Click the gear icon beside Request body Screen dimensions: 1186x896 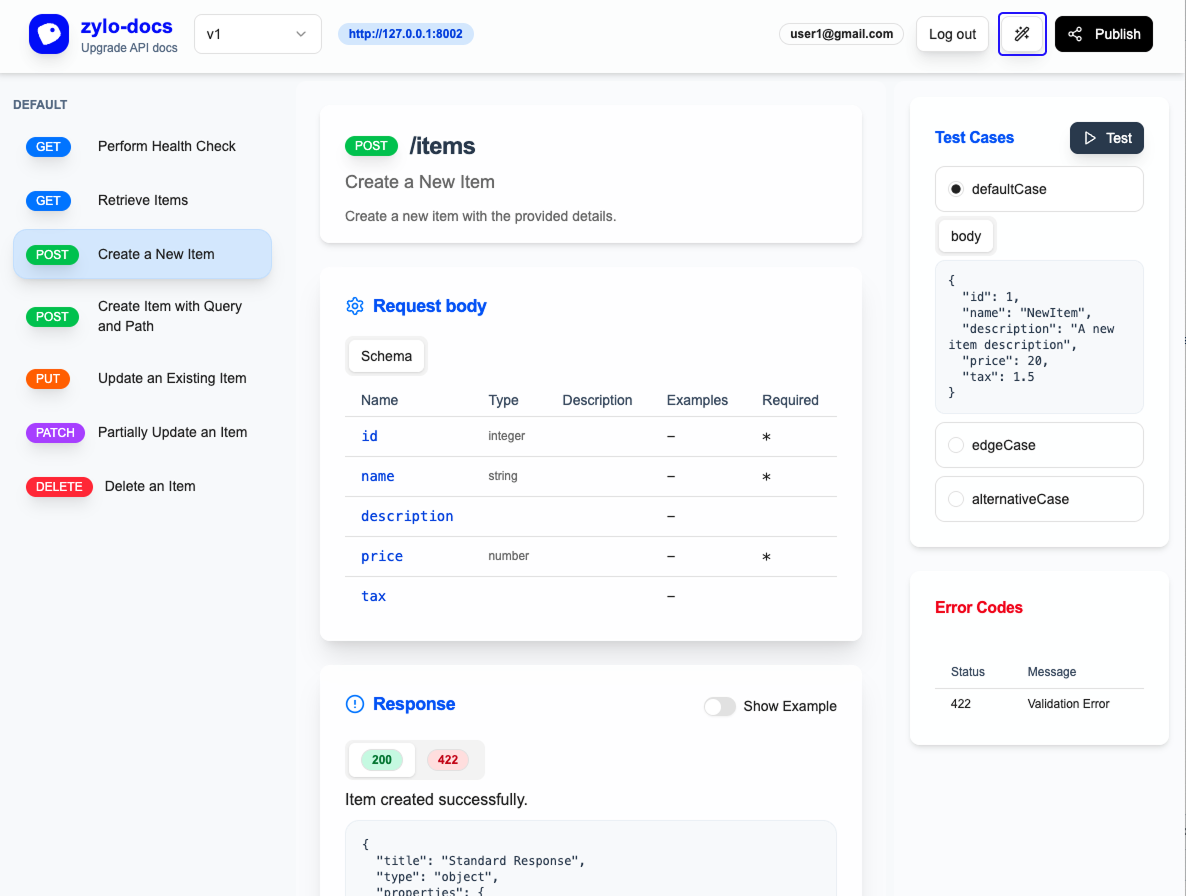[x=355, y=305]
